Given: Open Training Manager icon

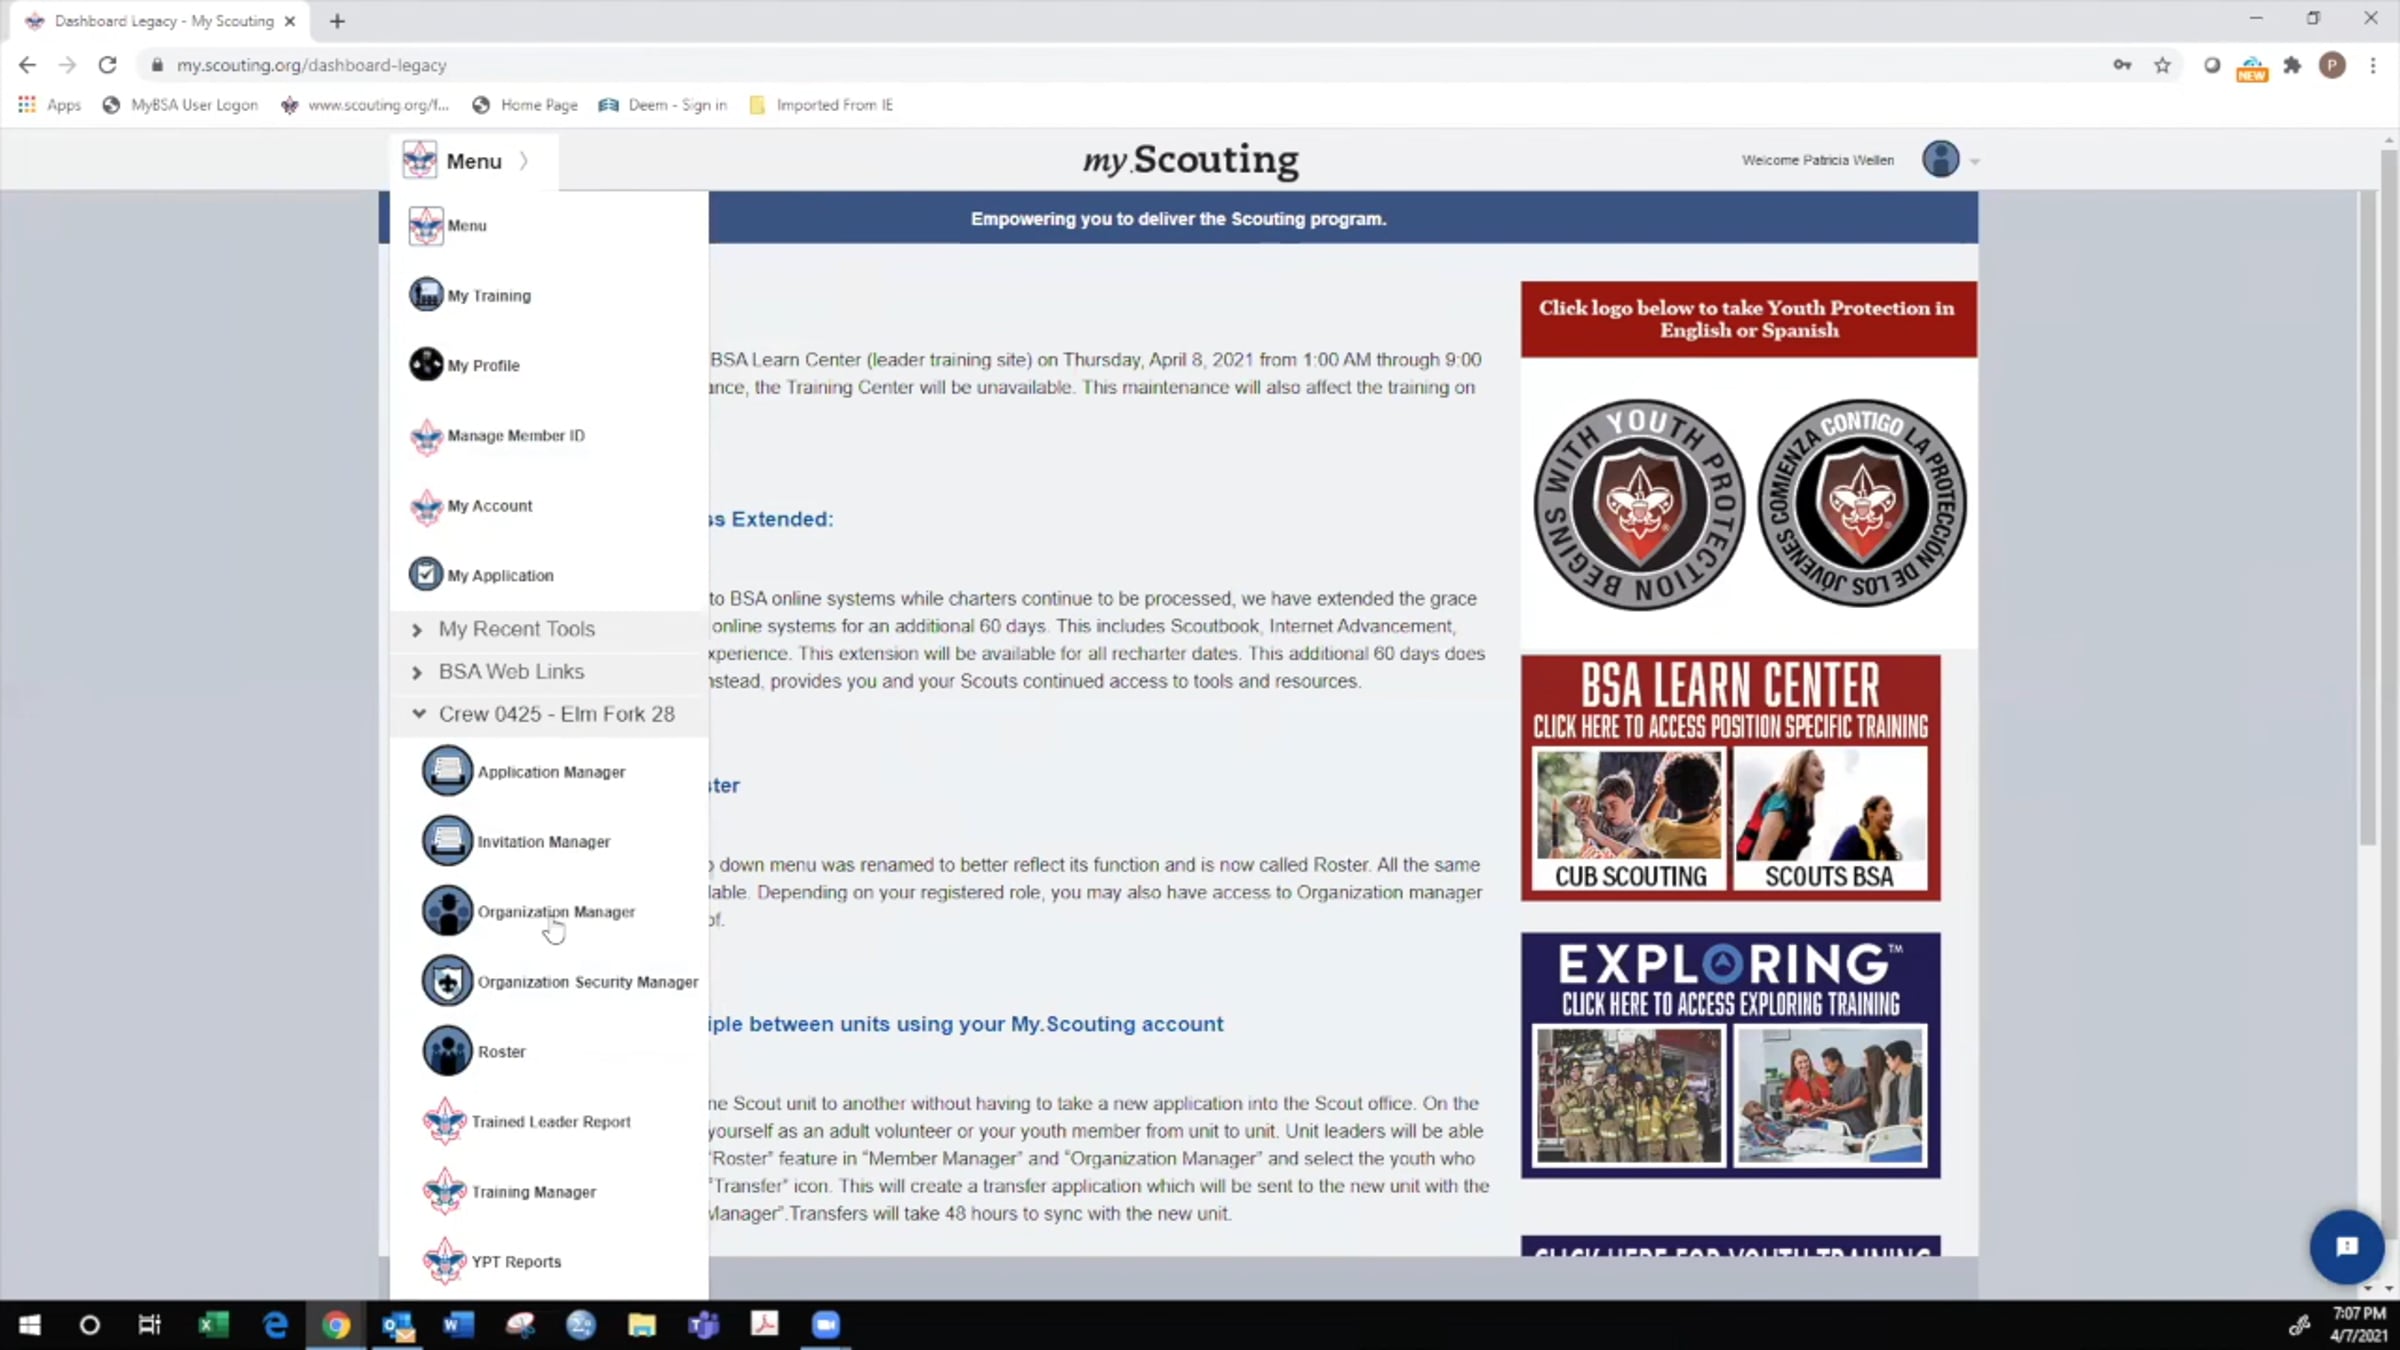Looking at the screenshot, I should coord(445,1191).
